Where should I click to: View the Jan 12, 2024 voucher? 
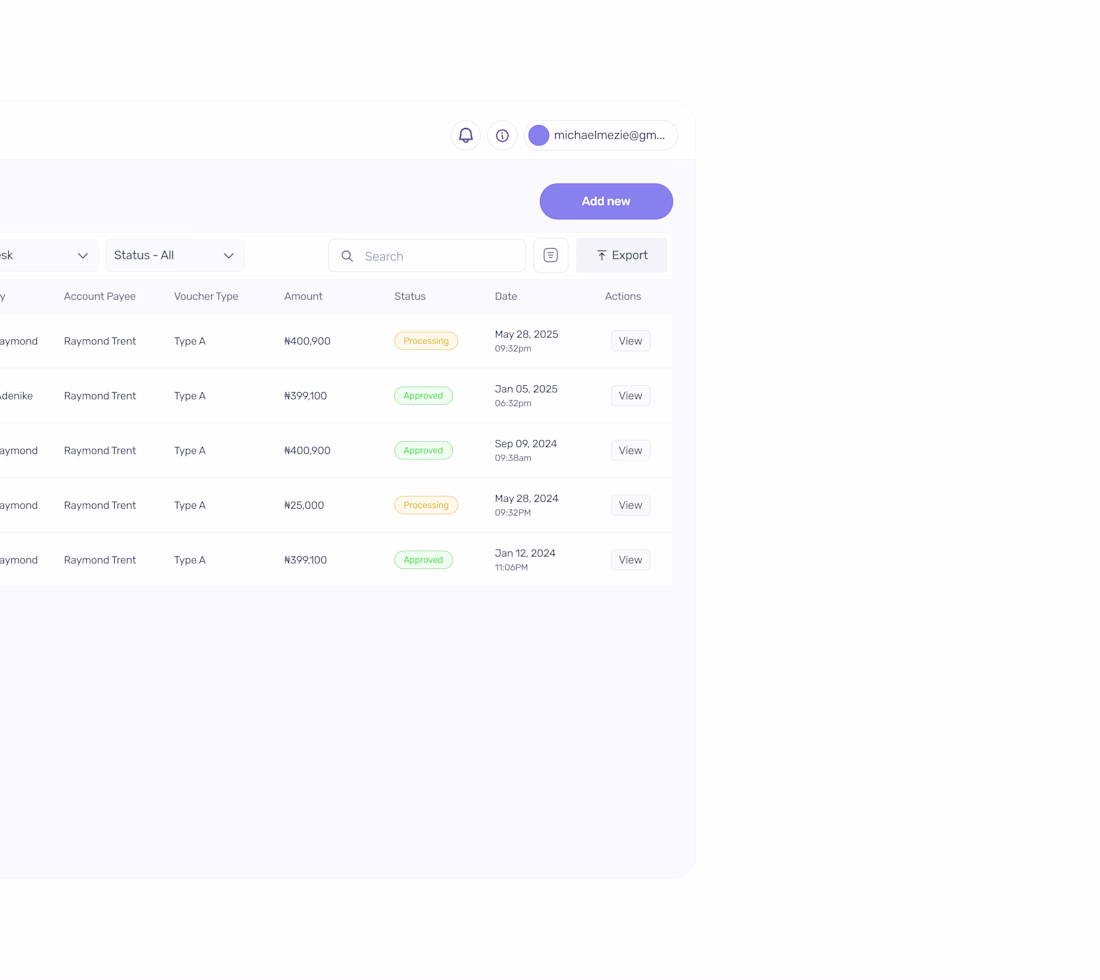(x=631, y=560)
